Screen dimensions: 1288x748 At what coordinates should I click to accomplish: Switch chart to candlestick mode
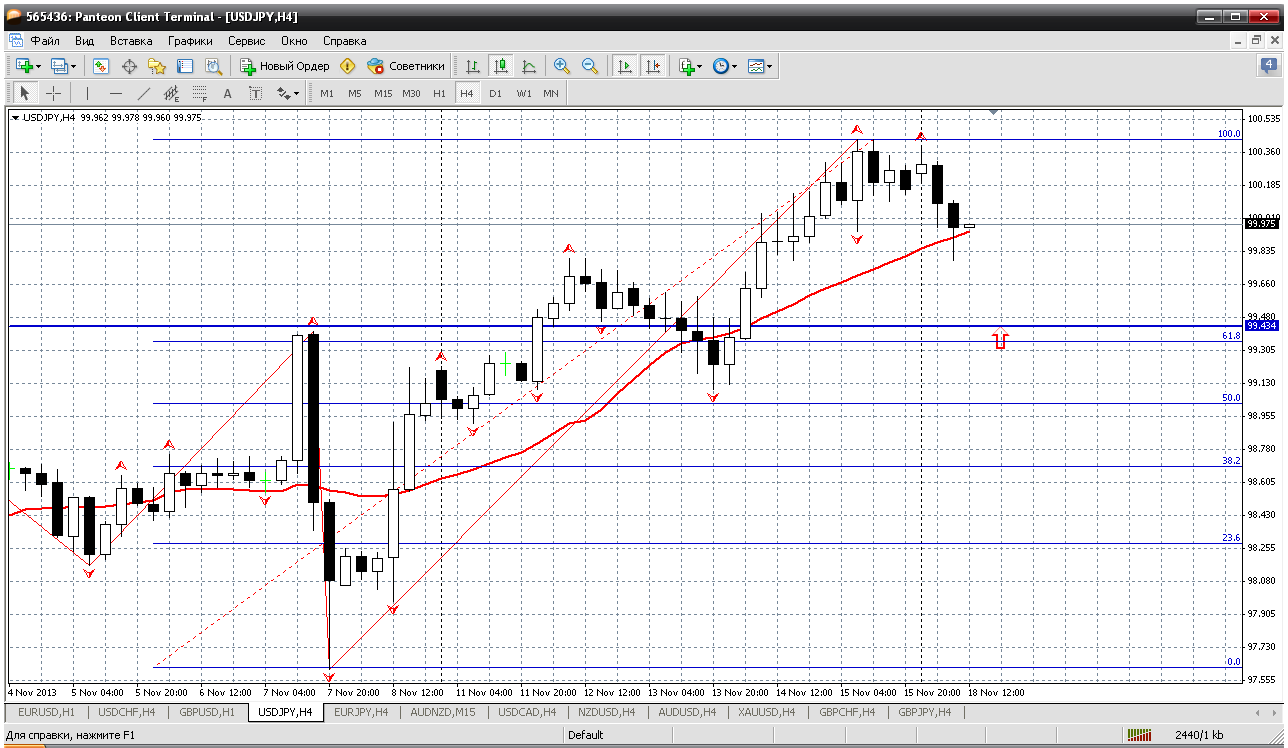500,66
